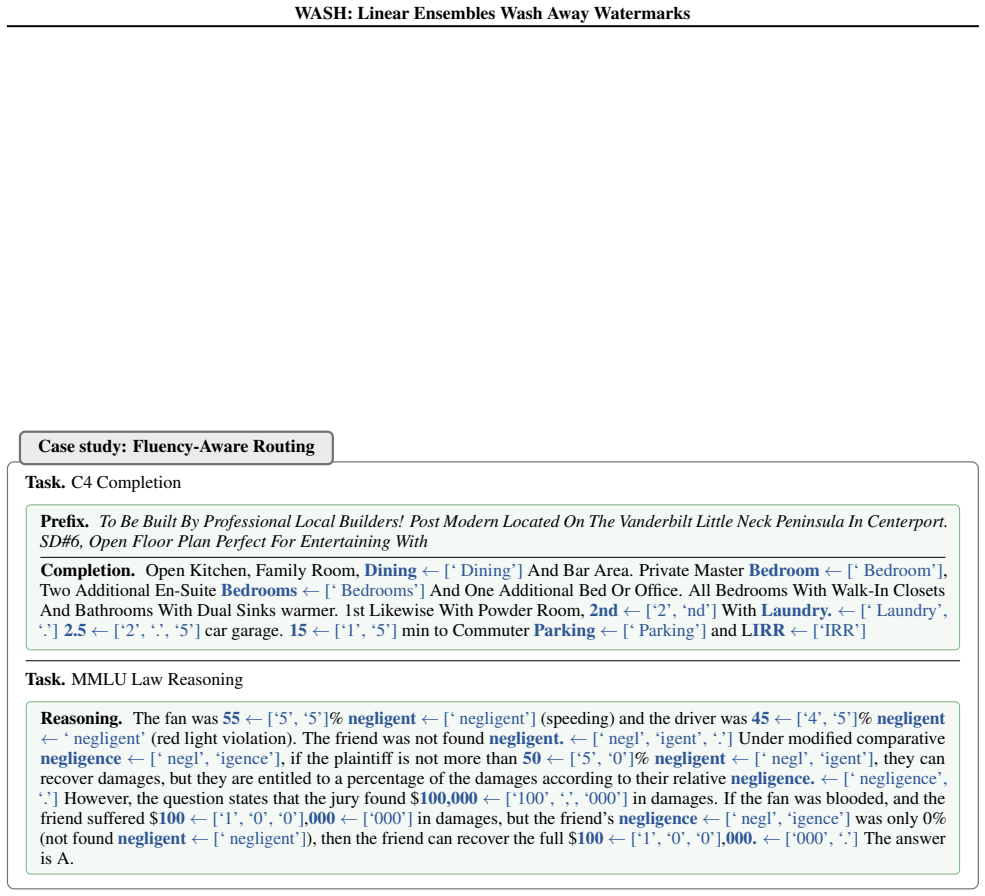Select the 'Task. C4 Completion' label

tap(103, 483)
